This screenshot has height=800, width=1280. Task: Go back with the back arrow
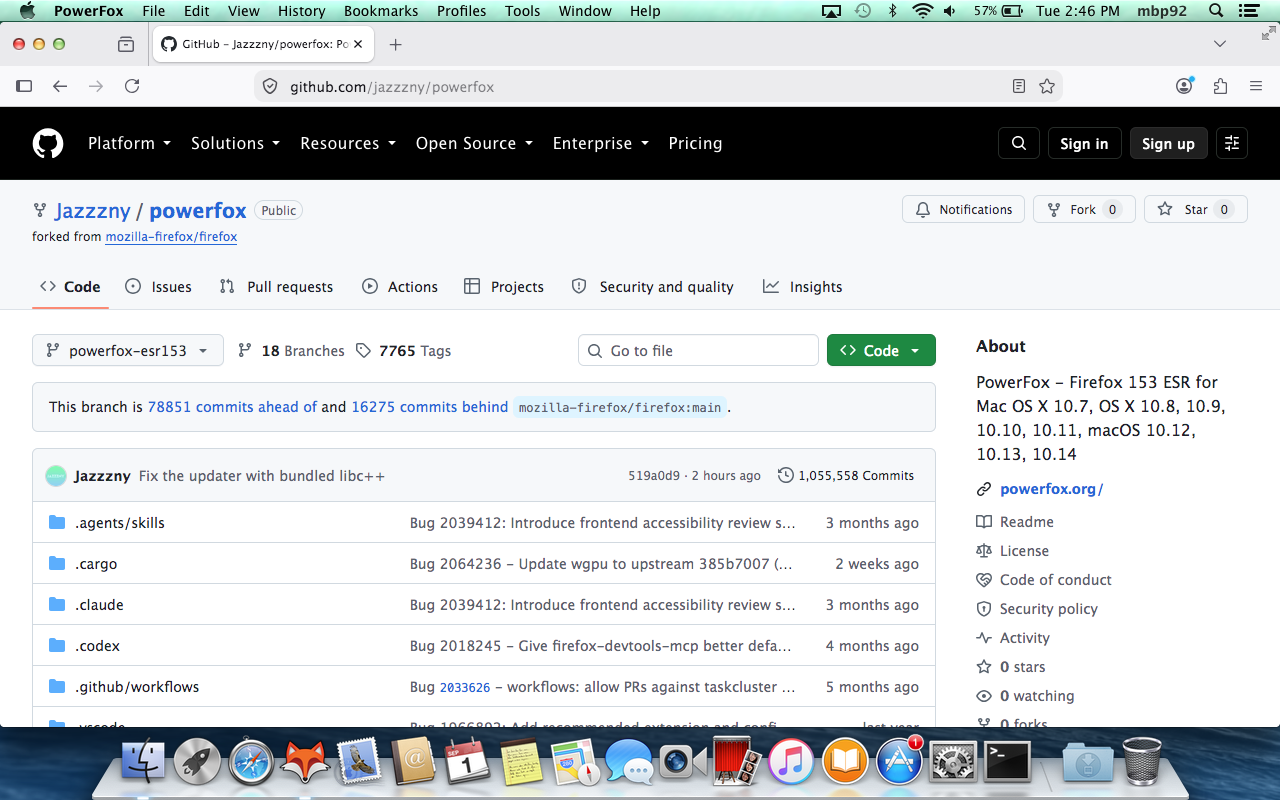[x=60, y=87]
